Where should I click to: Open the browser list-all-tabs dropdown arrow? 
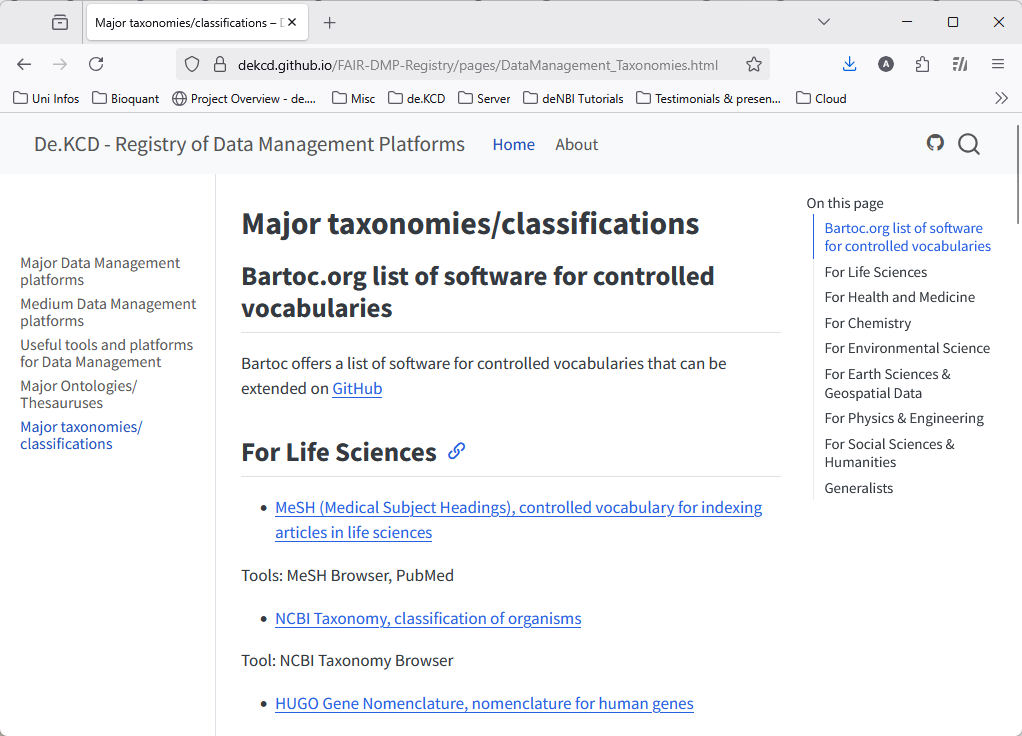point(823,21)
